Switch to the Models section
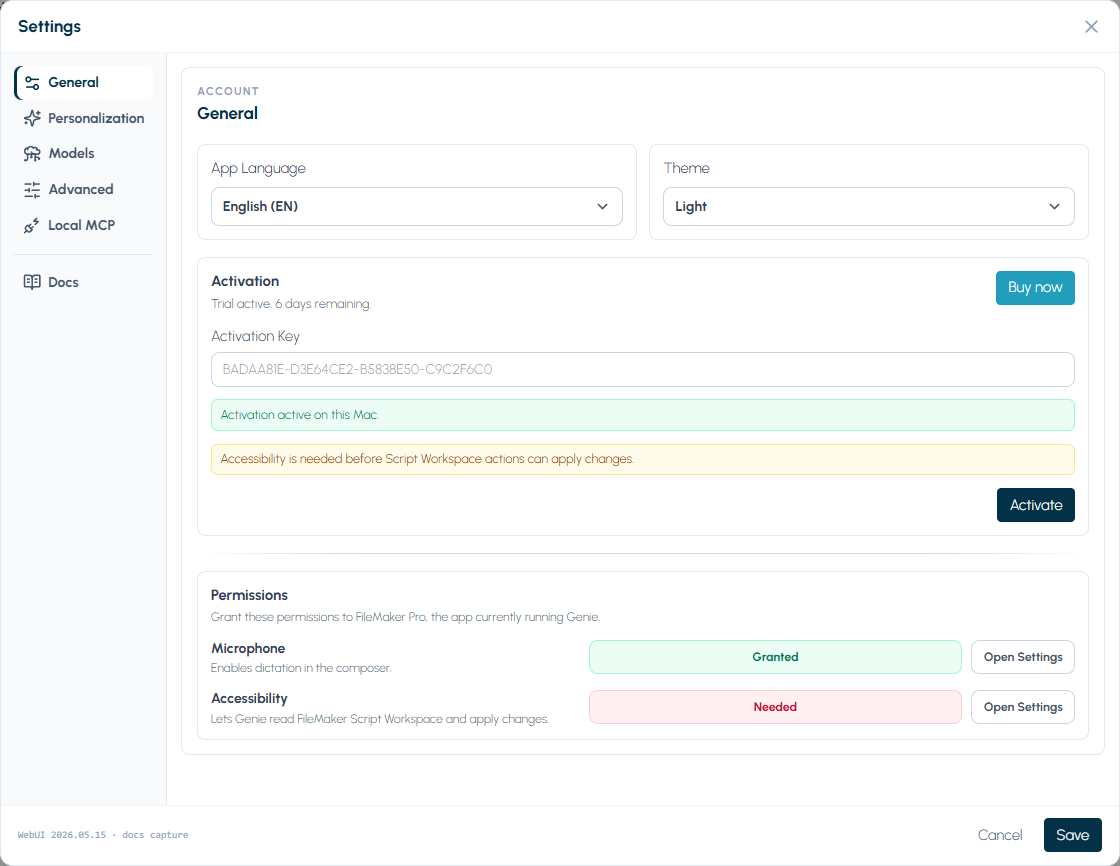This screenshot has width=1120, height=866. [84, 154]
